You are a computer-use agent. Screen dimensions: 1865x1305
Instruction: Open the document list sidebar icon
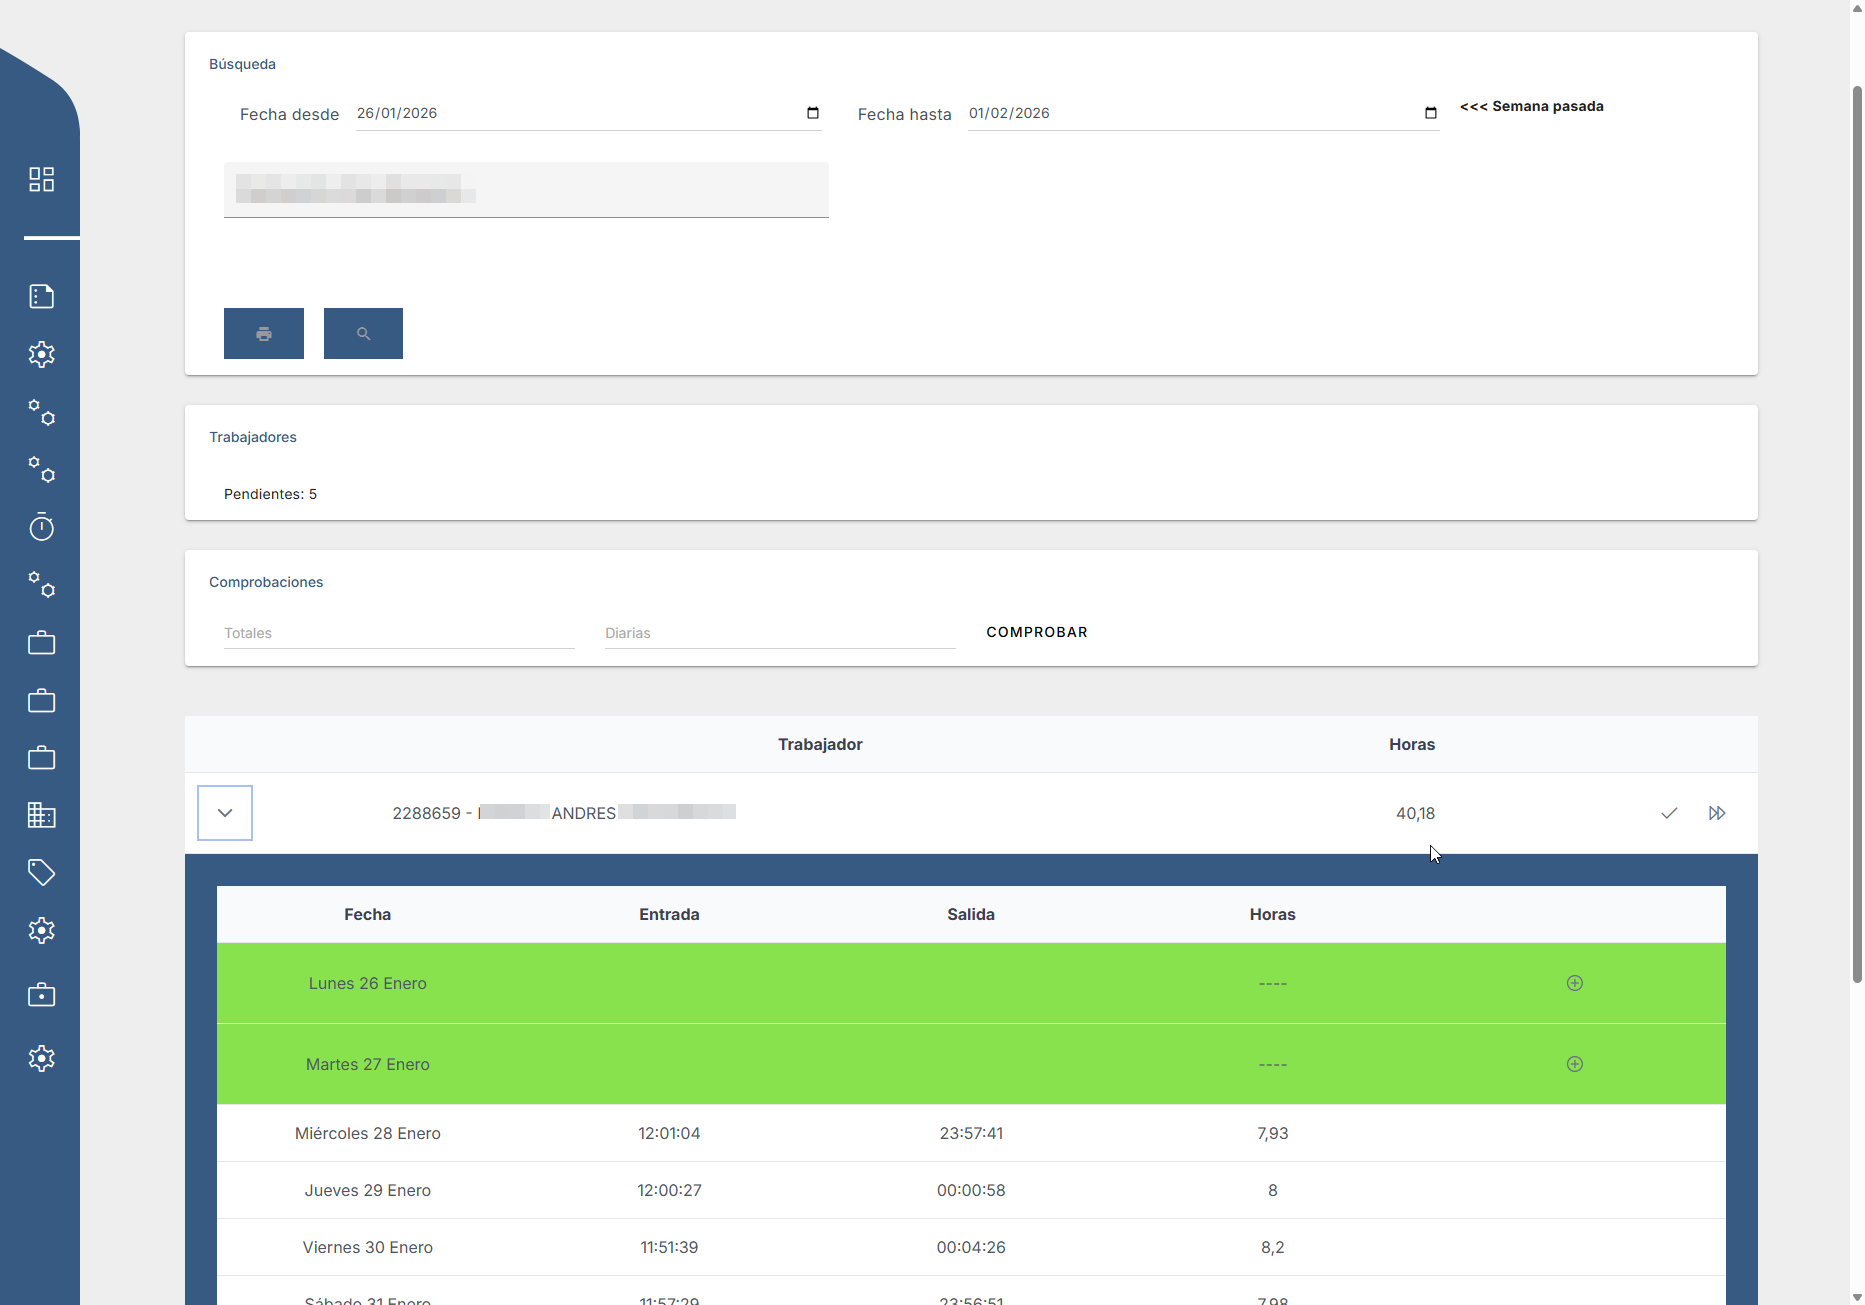41,296
